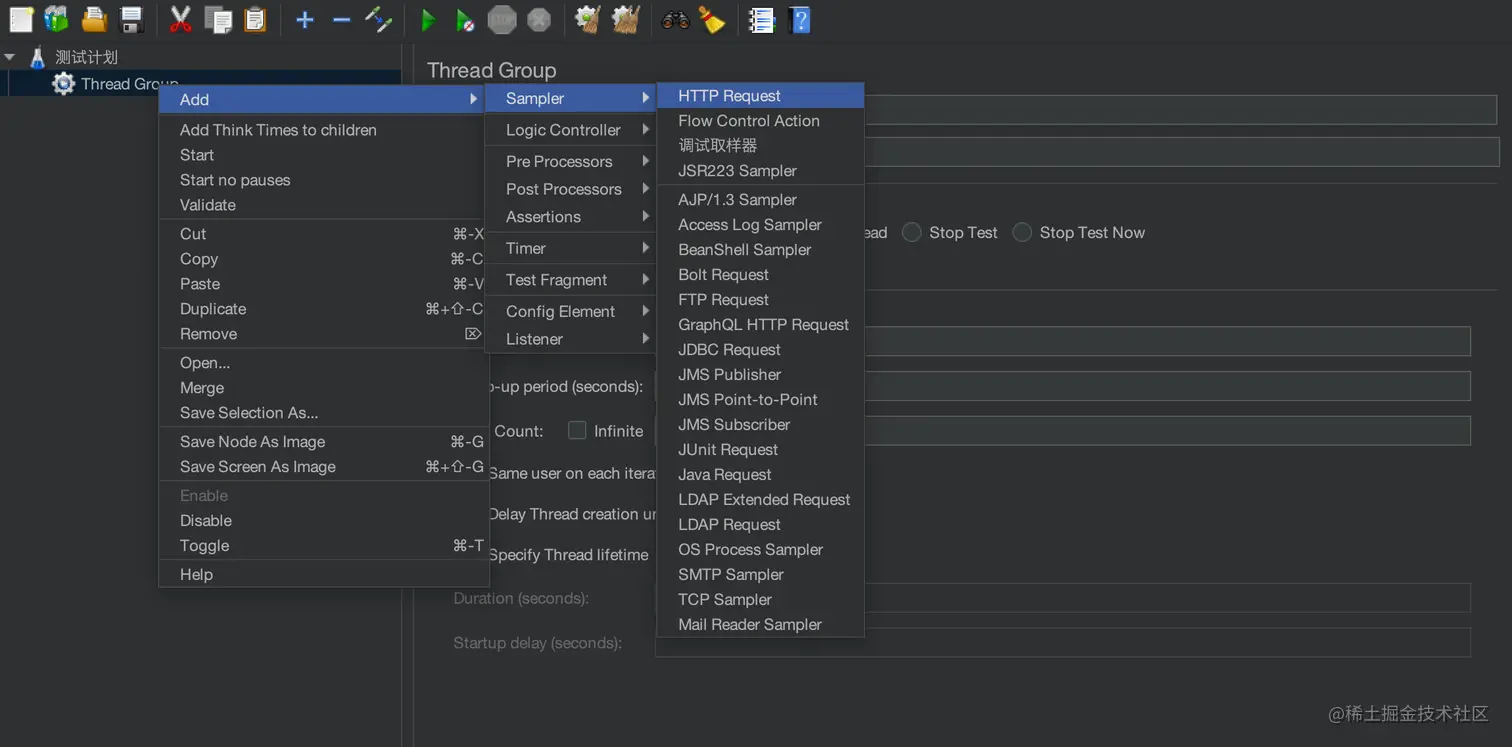Click Help at the bottom of the context menu
The width and height of the screenshot is (1512, 747).
click(322, 575)
